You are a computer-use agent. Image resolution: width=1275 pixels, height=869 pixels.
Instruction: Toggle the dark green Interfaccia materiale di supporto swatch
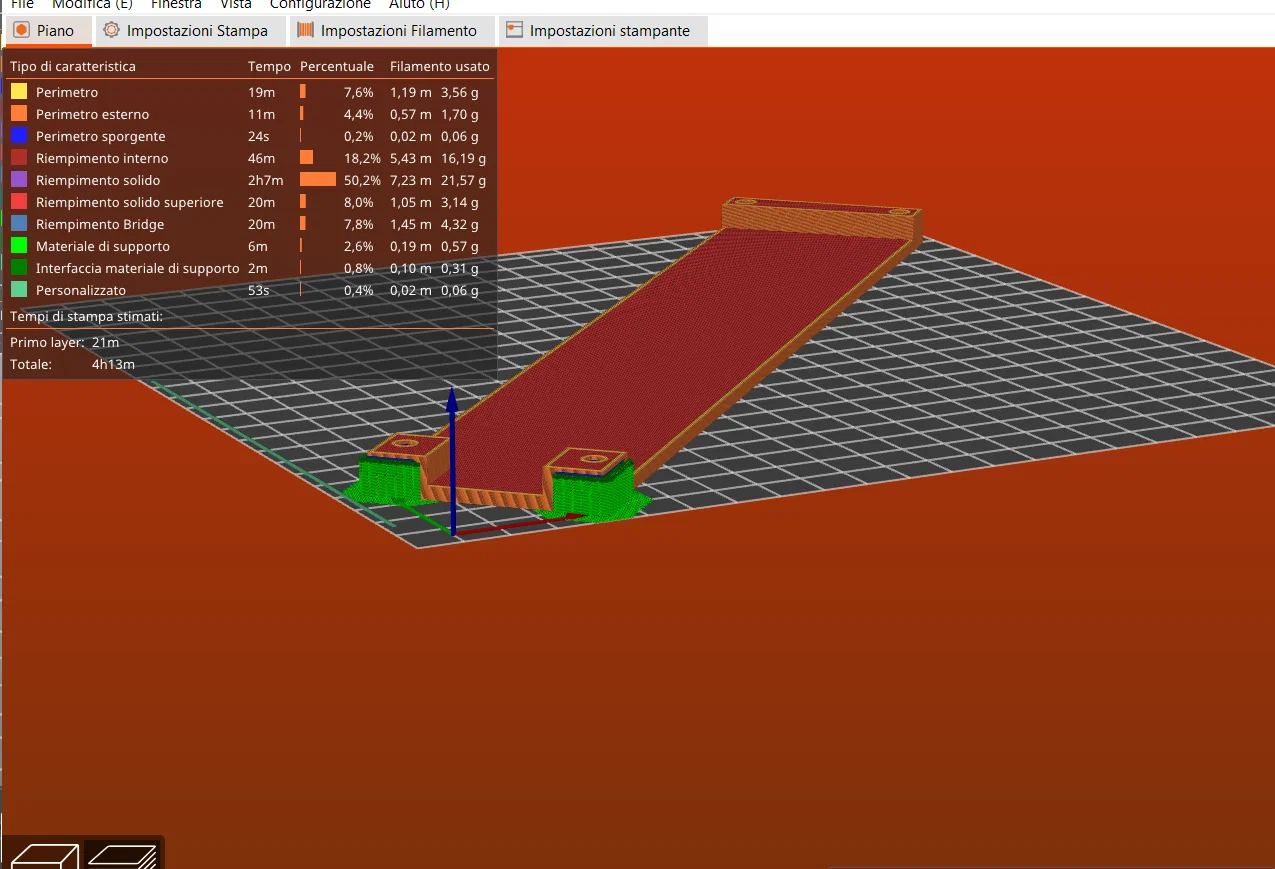19,268
